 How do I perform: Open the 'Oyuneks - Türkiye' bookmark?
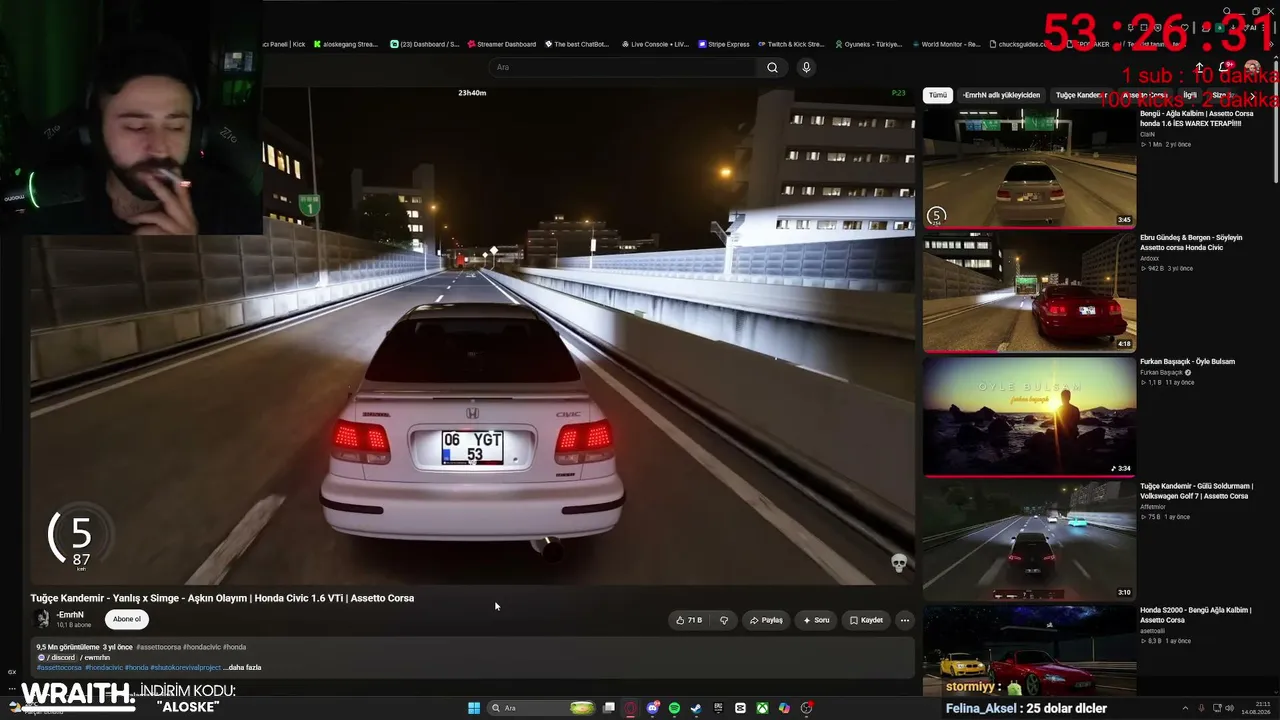click(868, 44)
